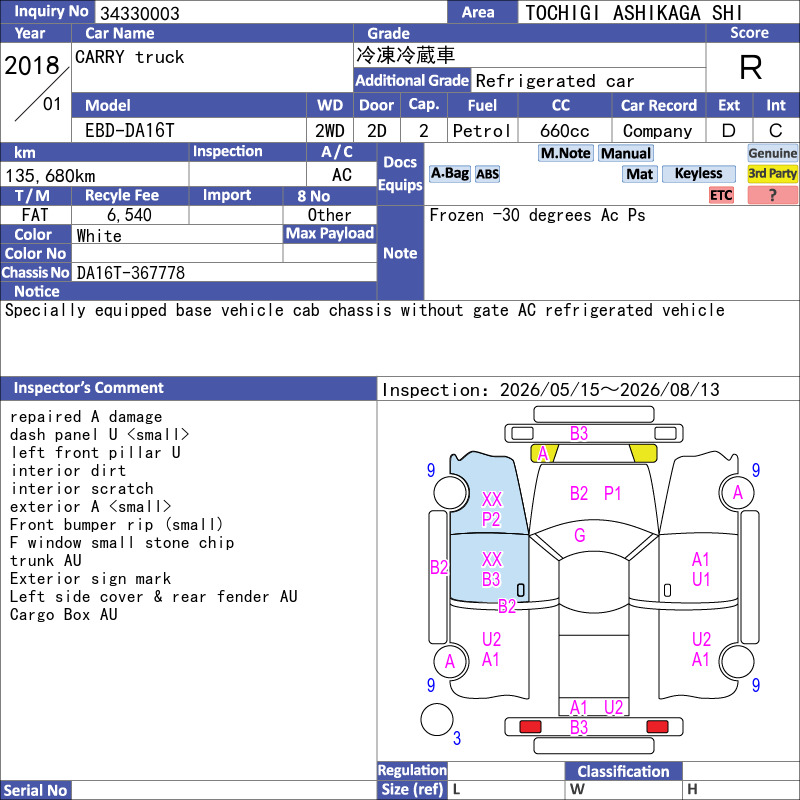Image resolution: width=800 pixels, height=800 pixels.
Task: Click the Mat equipment badge
Action: point(639,174)
